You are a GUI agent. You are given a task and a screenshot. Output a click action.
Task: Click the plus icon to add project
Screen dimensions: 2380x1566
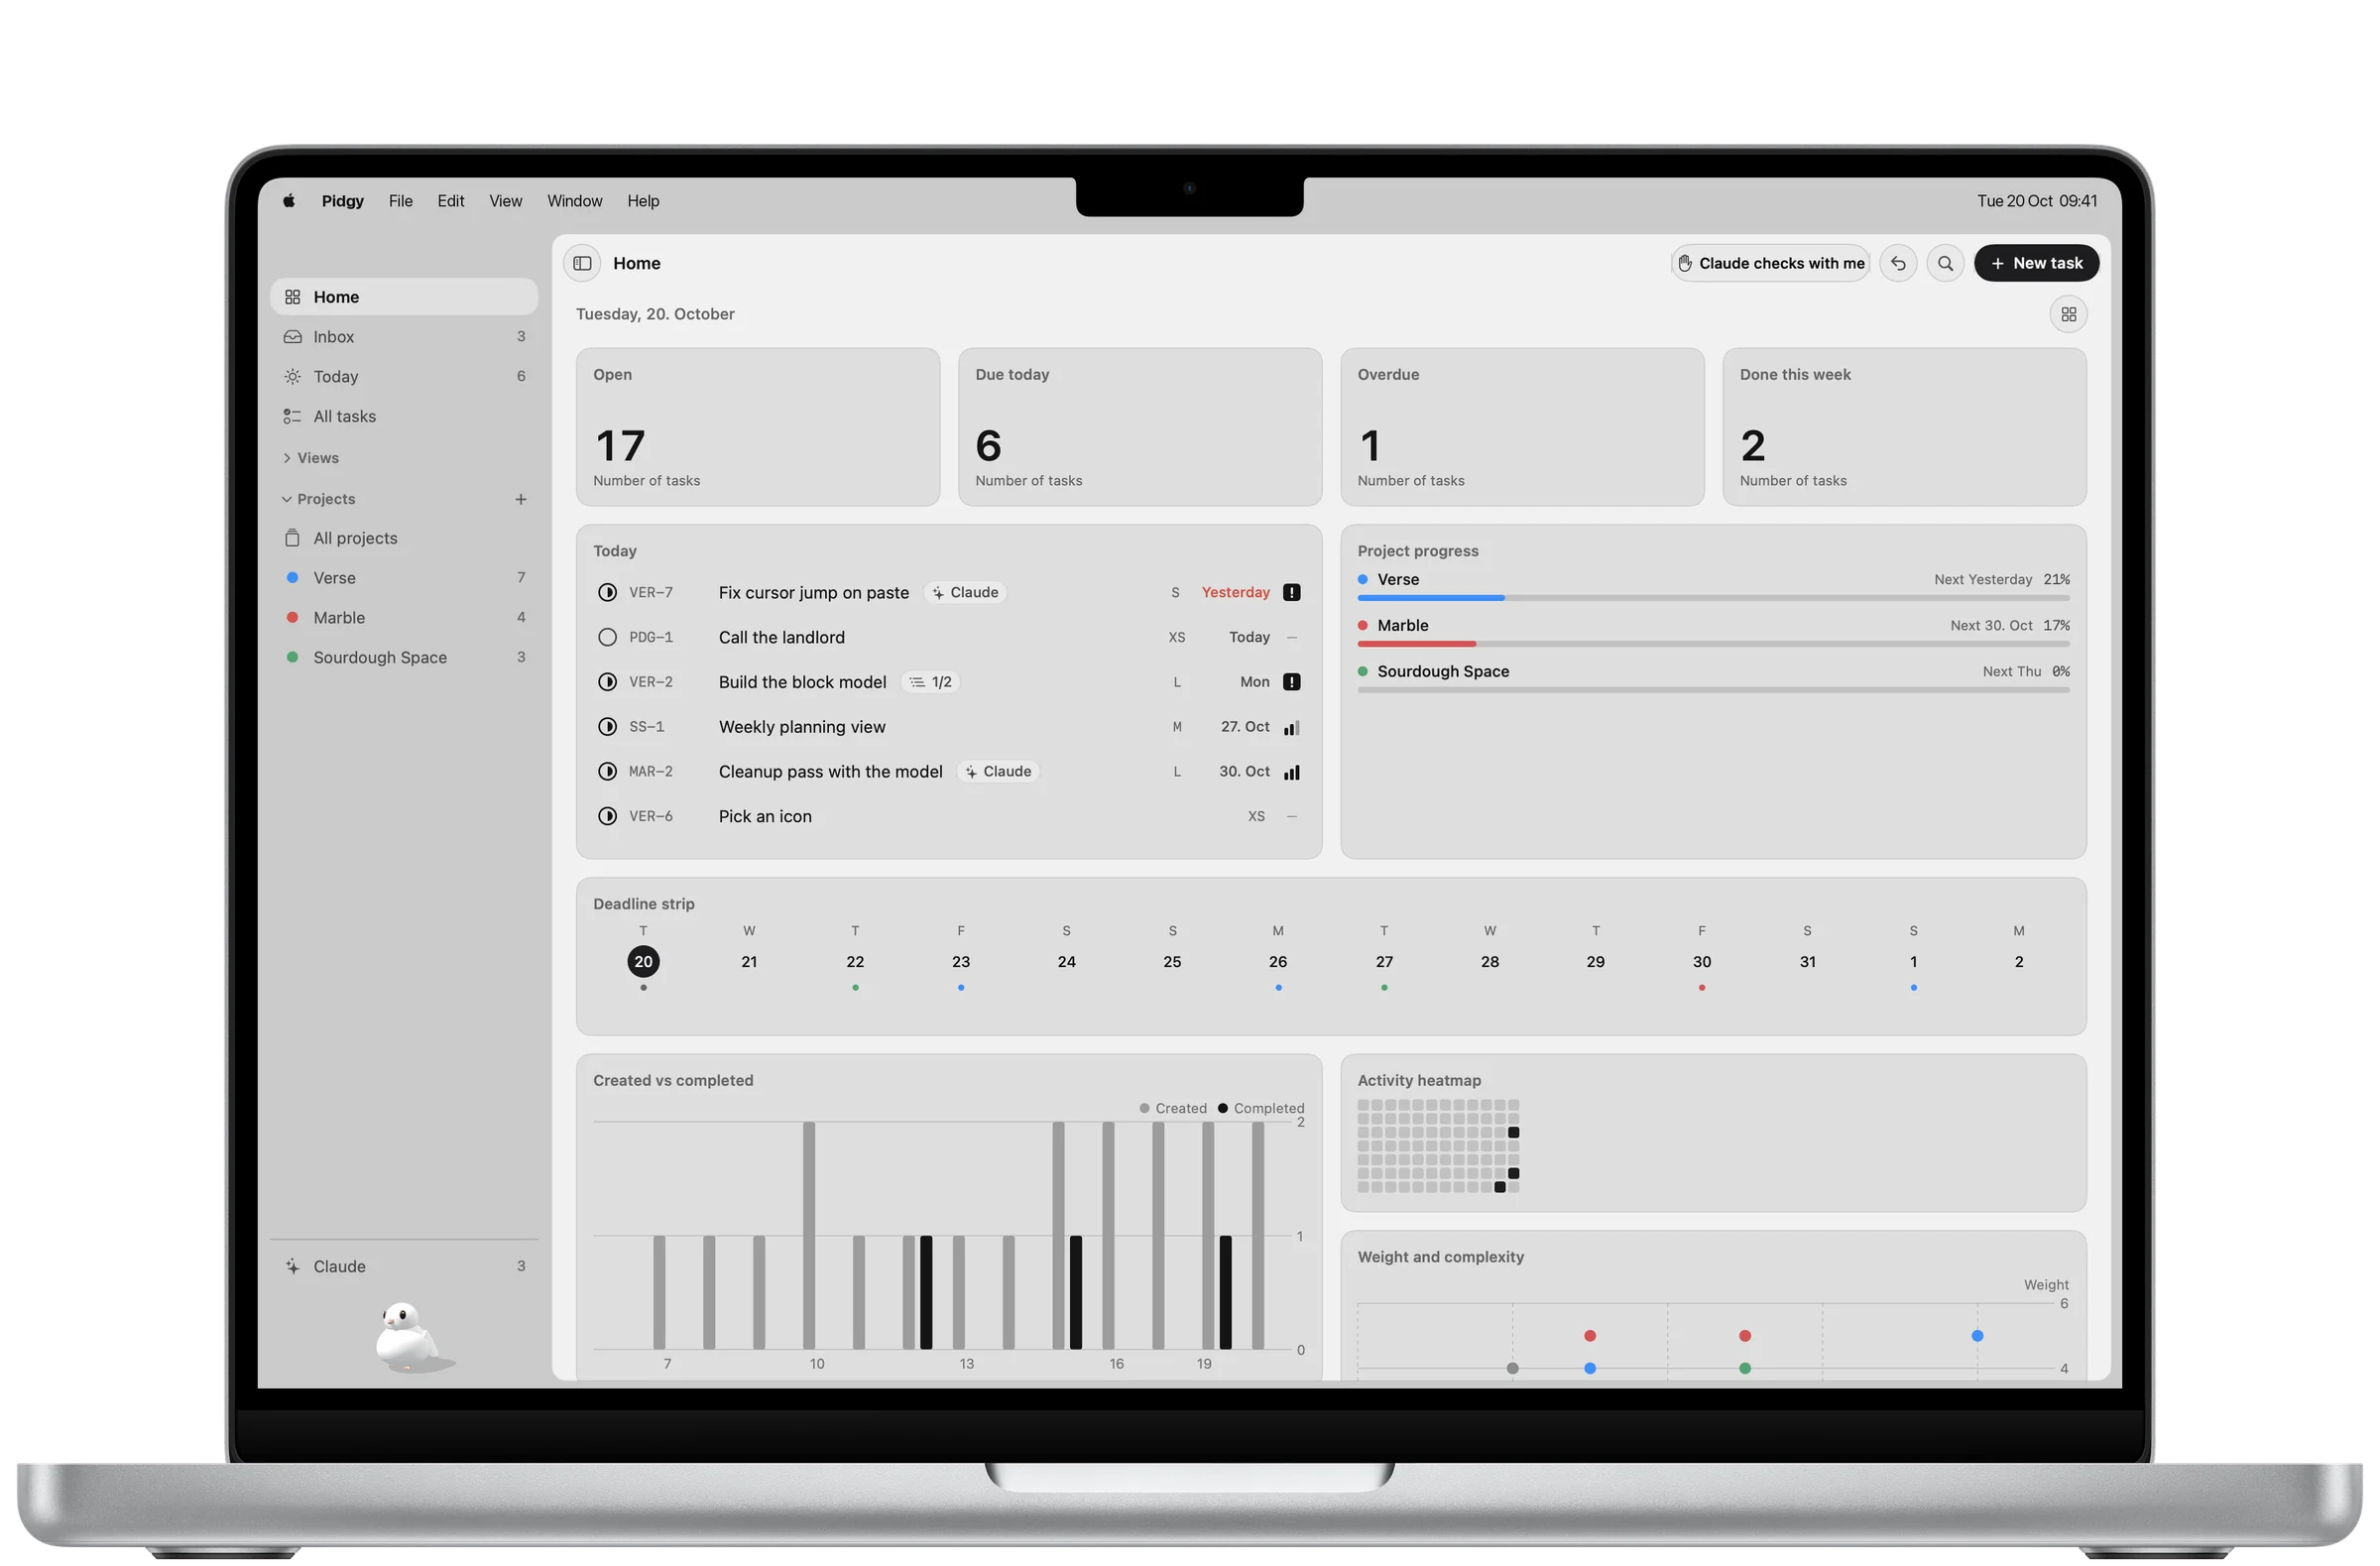click(521, 499)
